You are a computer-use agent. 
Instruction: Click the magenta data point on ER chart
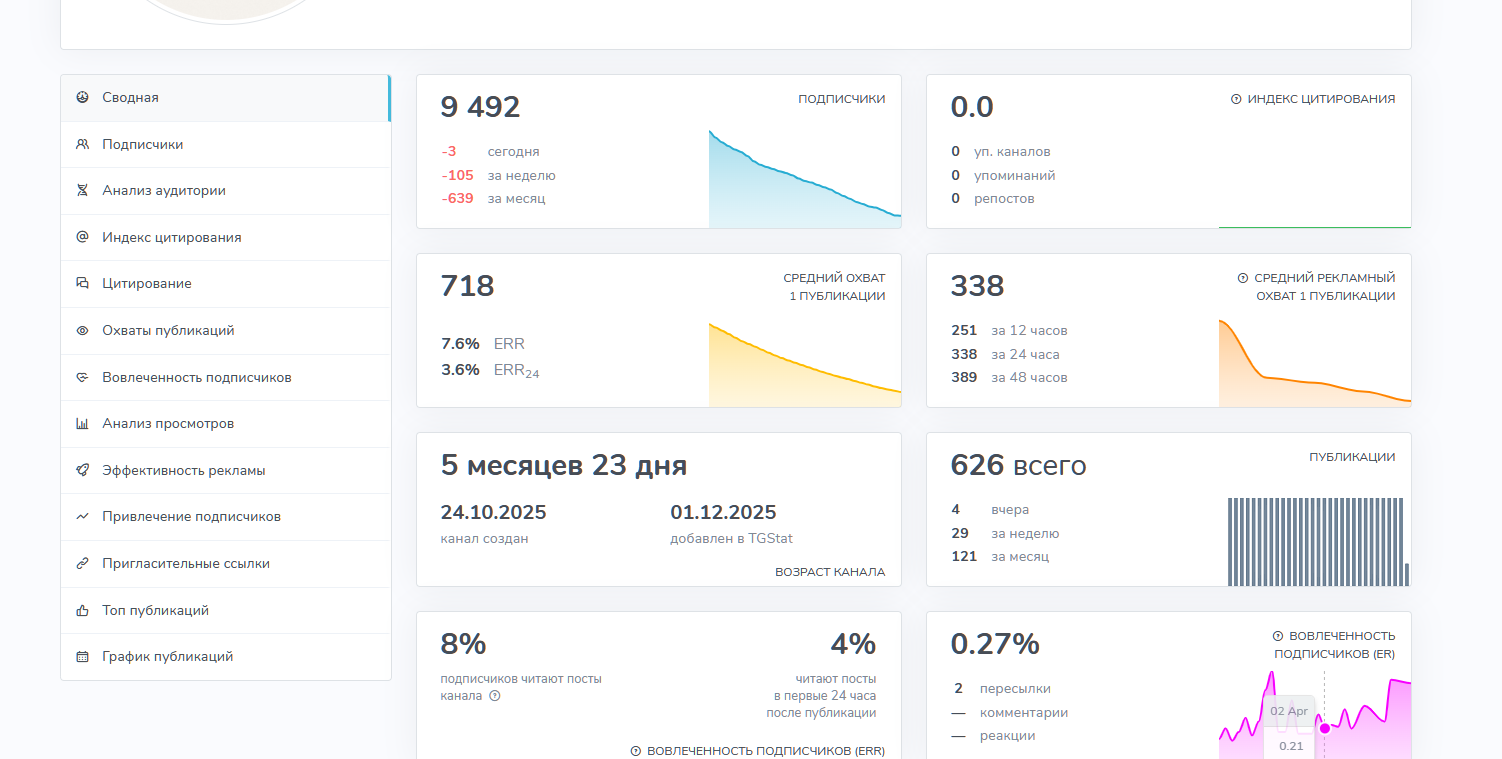point(1325,728)
